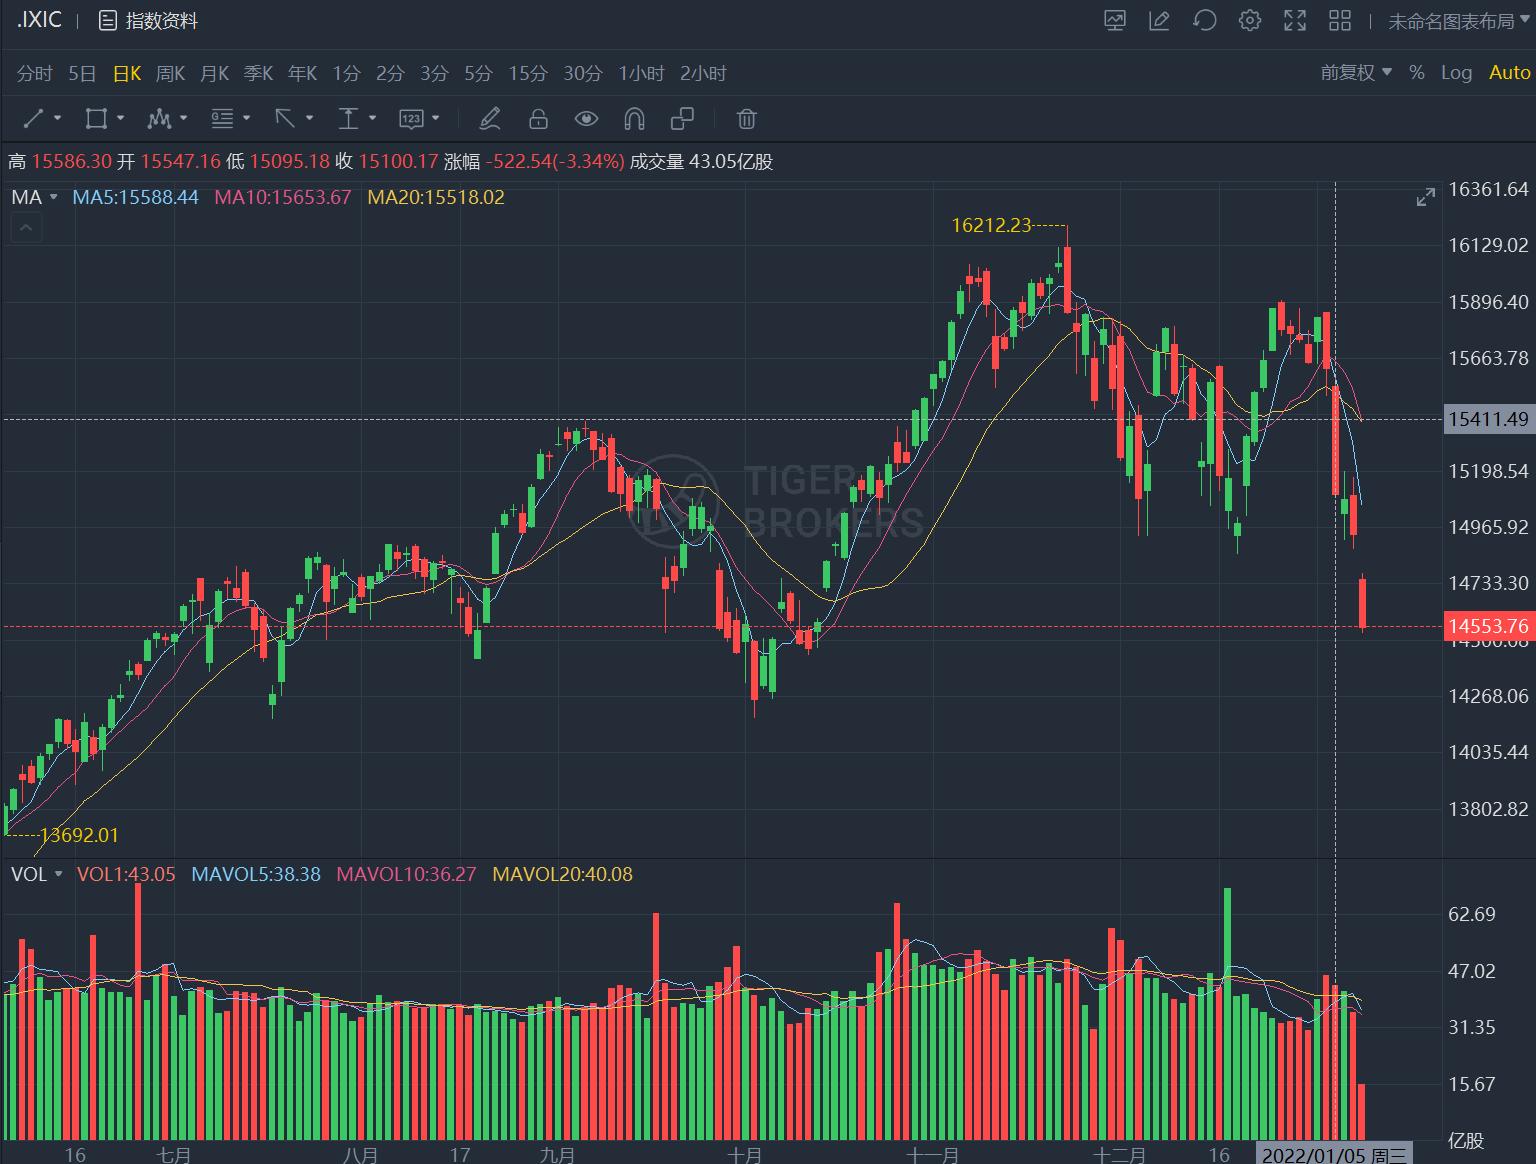The height and width of the screenshot is (1164, 1536).
Task: Open measure tool dropdown arrow
Action: coord(372,119)
